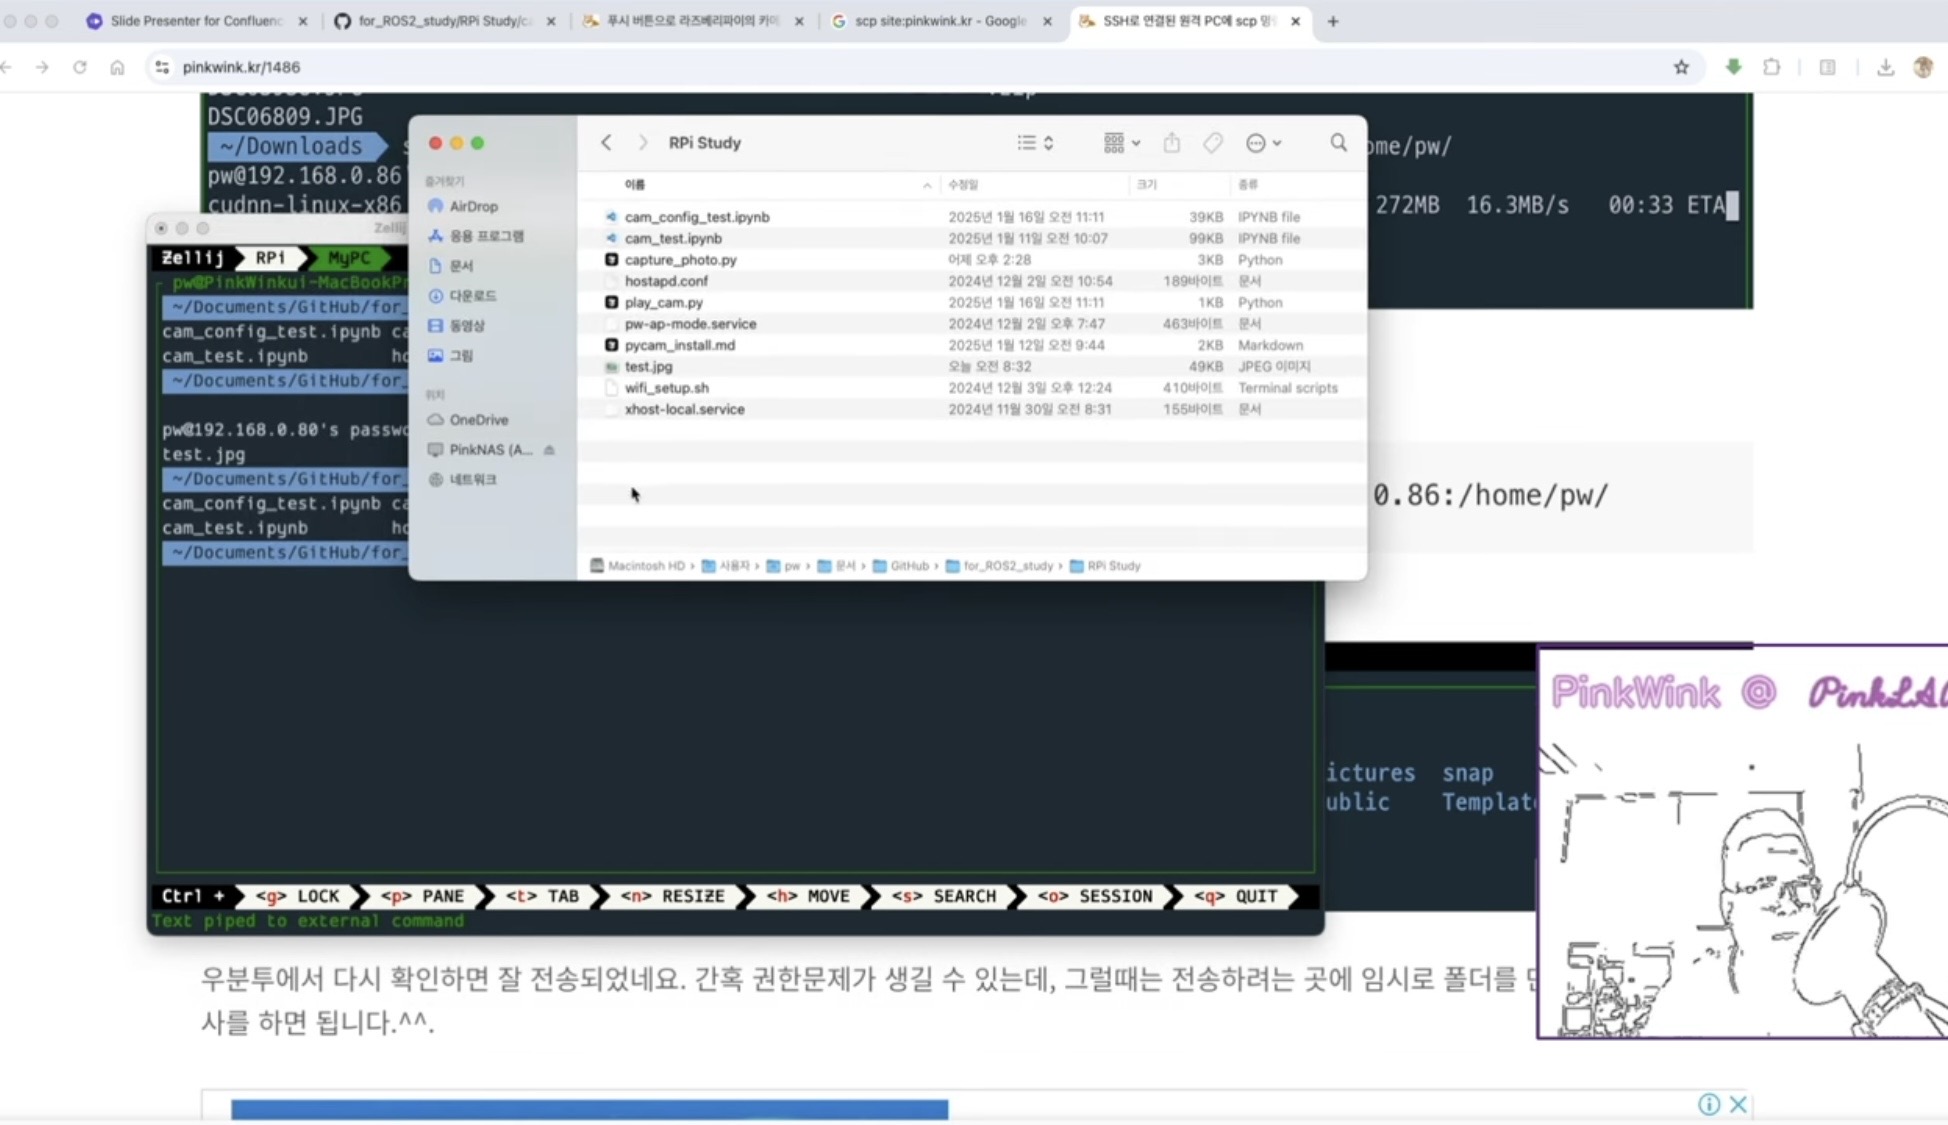Select the MyPC tab in Zellij
Image resolution: width=1948 pixels, height=1125 pixels.
(348, 258)
